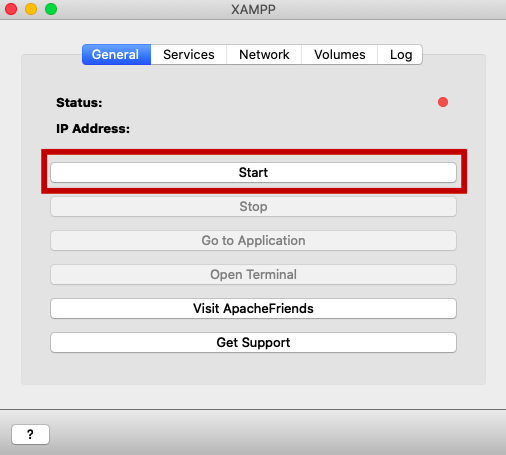Open the help question mark button
This screenshot has height=455, width=506.
(x=30, y=434)
